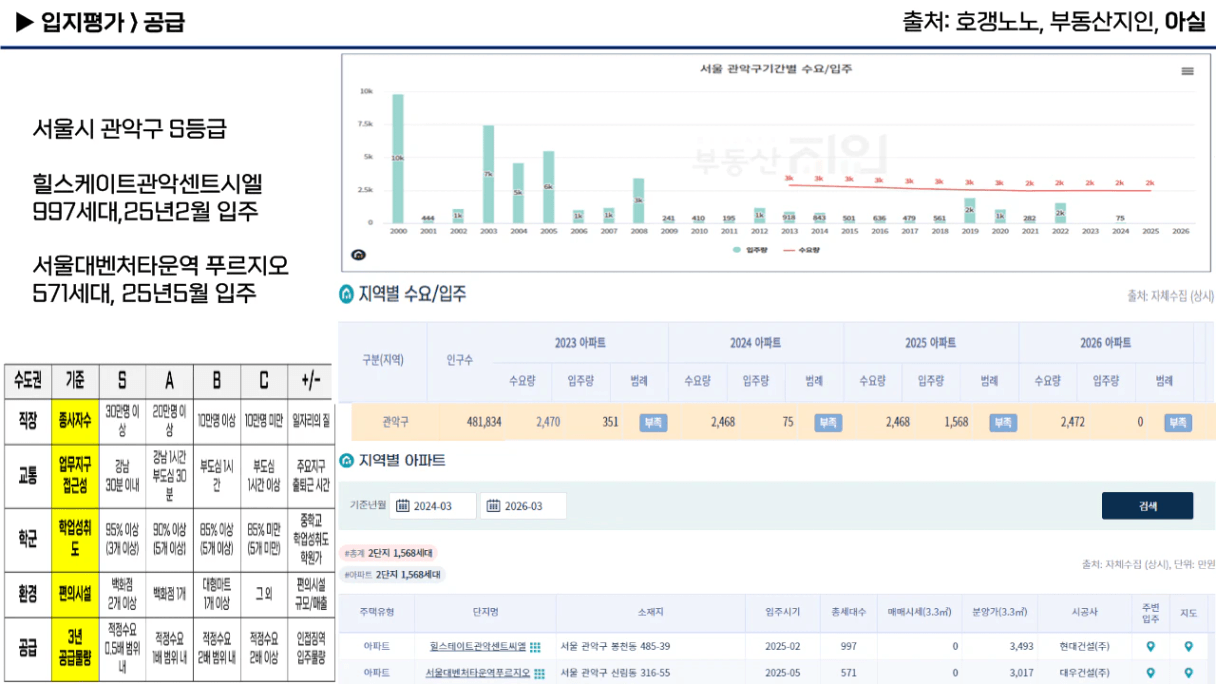Click the 서울 관악구 신림동 316-55 address
This screenshot has height=684, width=1216.
click(615, 673)
